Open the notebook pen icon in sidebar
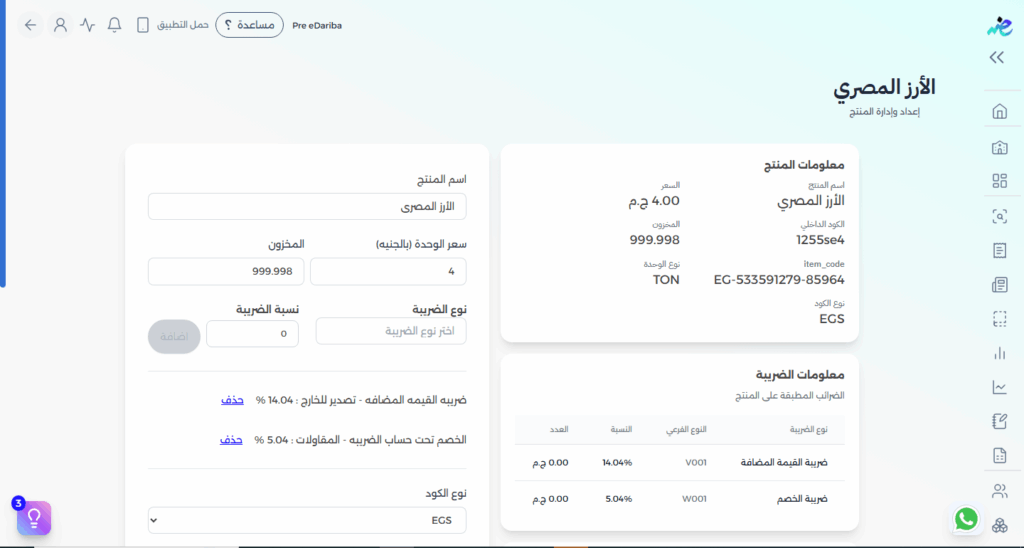 coord(1000,421)
